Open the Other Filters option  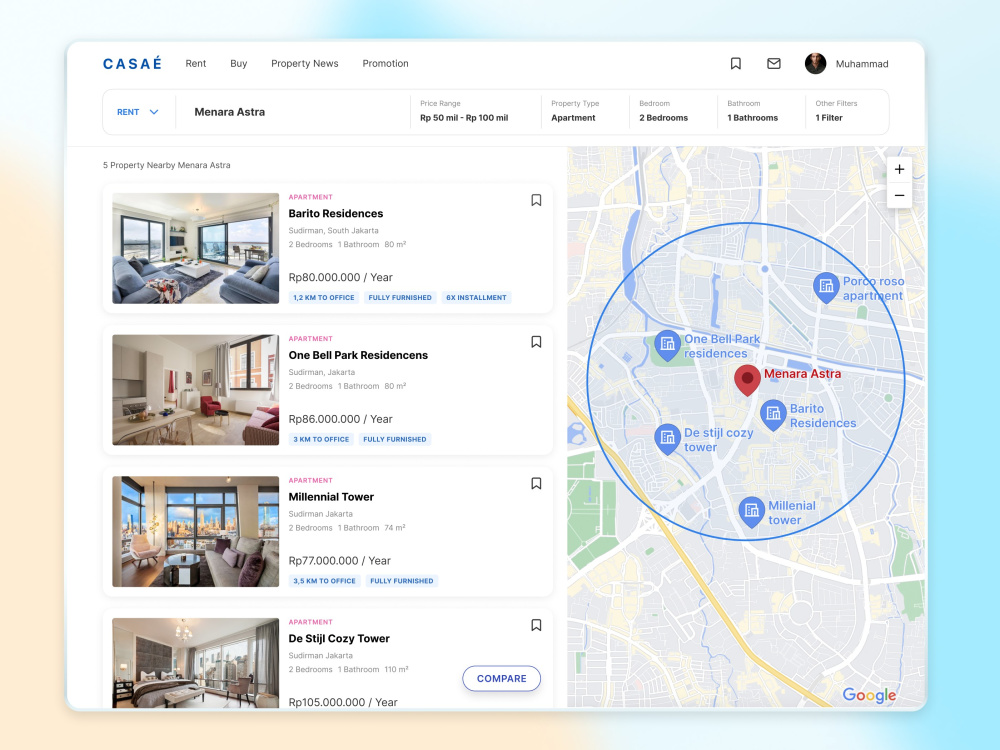click(x=836, y=112)
